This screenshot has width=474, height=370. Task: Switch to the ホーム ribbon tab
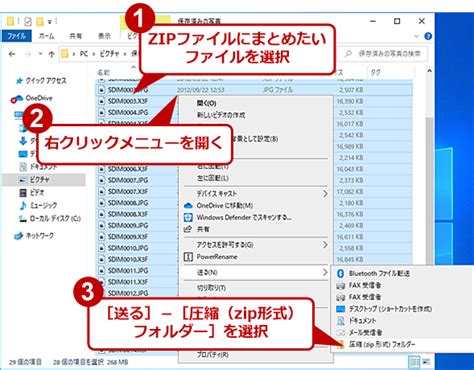coord(46,36)
